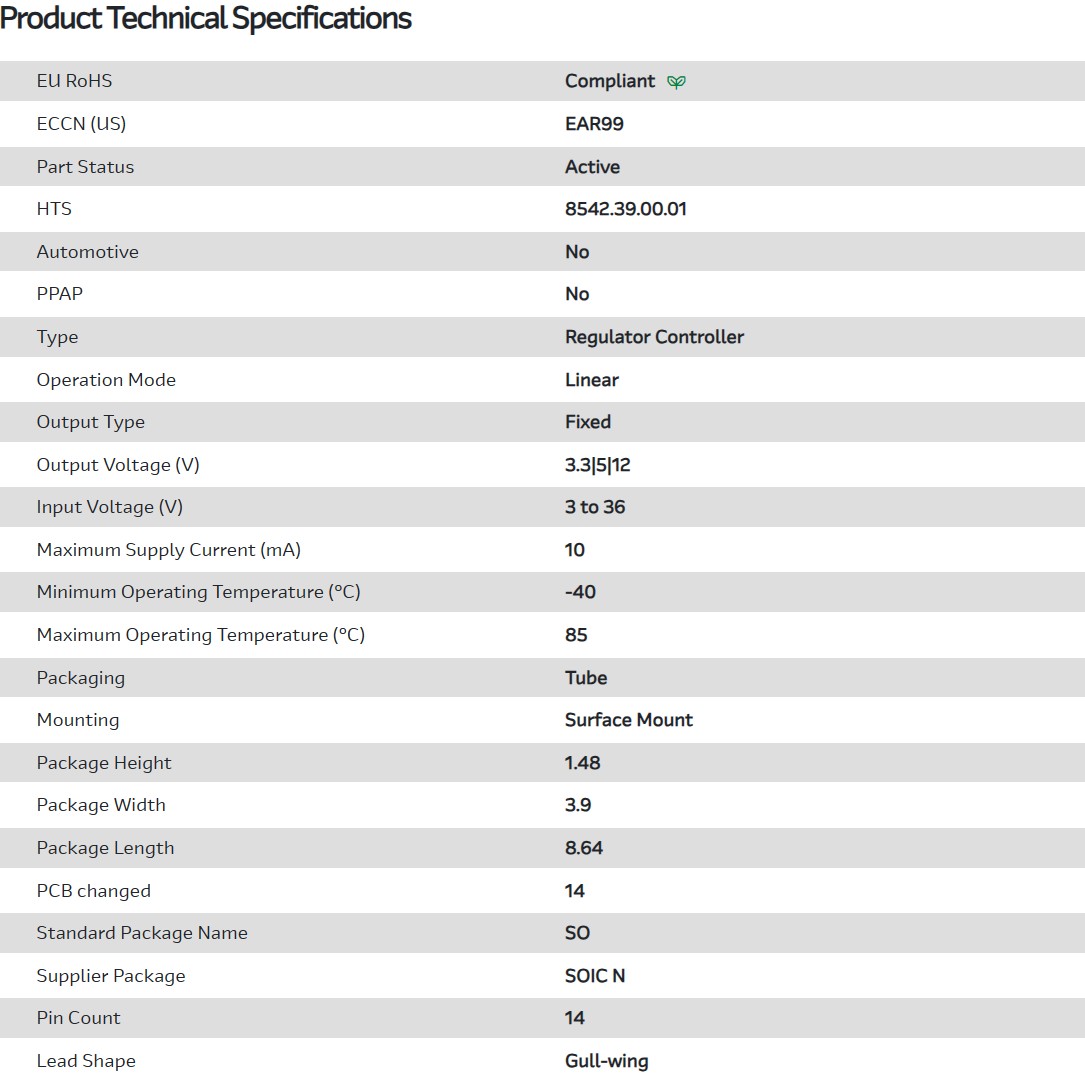Click the Part Status label

pos(85,167)
